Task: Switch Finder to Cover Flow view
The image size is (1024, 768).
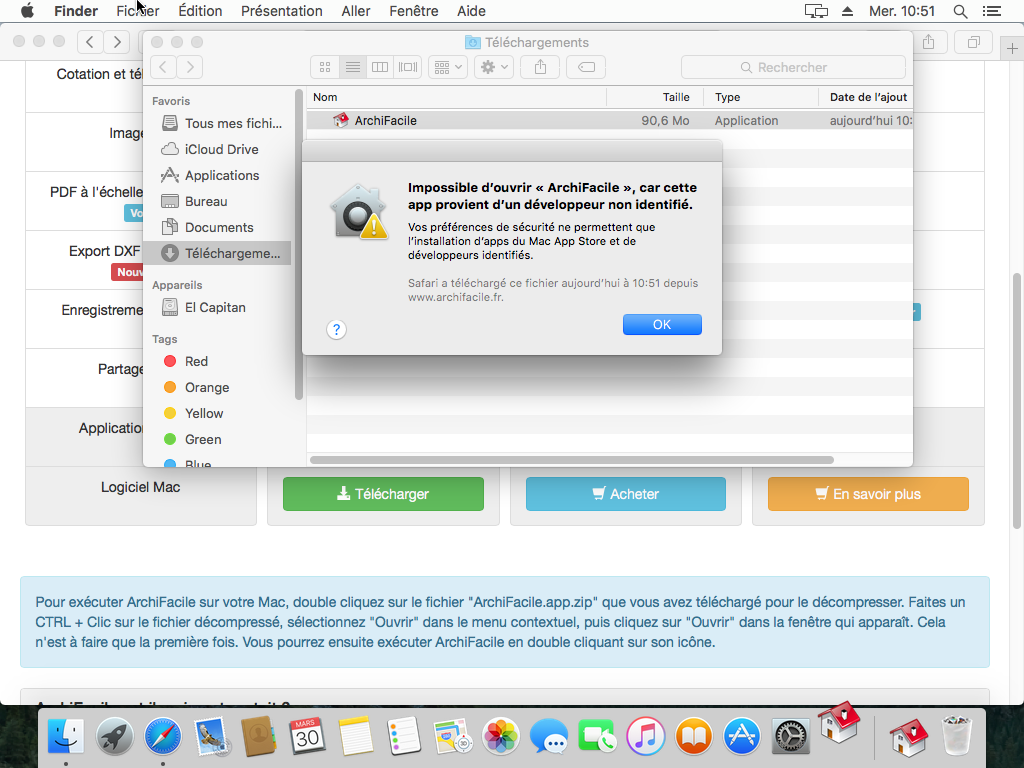Action: (x=407, y=67)
